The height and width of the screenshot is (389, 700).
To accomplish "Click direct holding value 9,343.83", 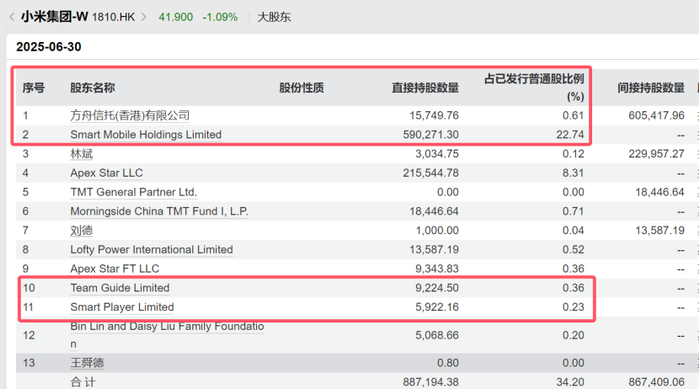I will click(437, 268).
